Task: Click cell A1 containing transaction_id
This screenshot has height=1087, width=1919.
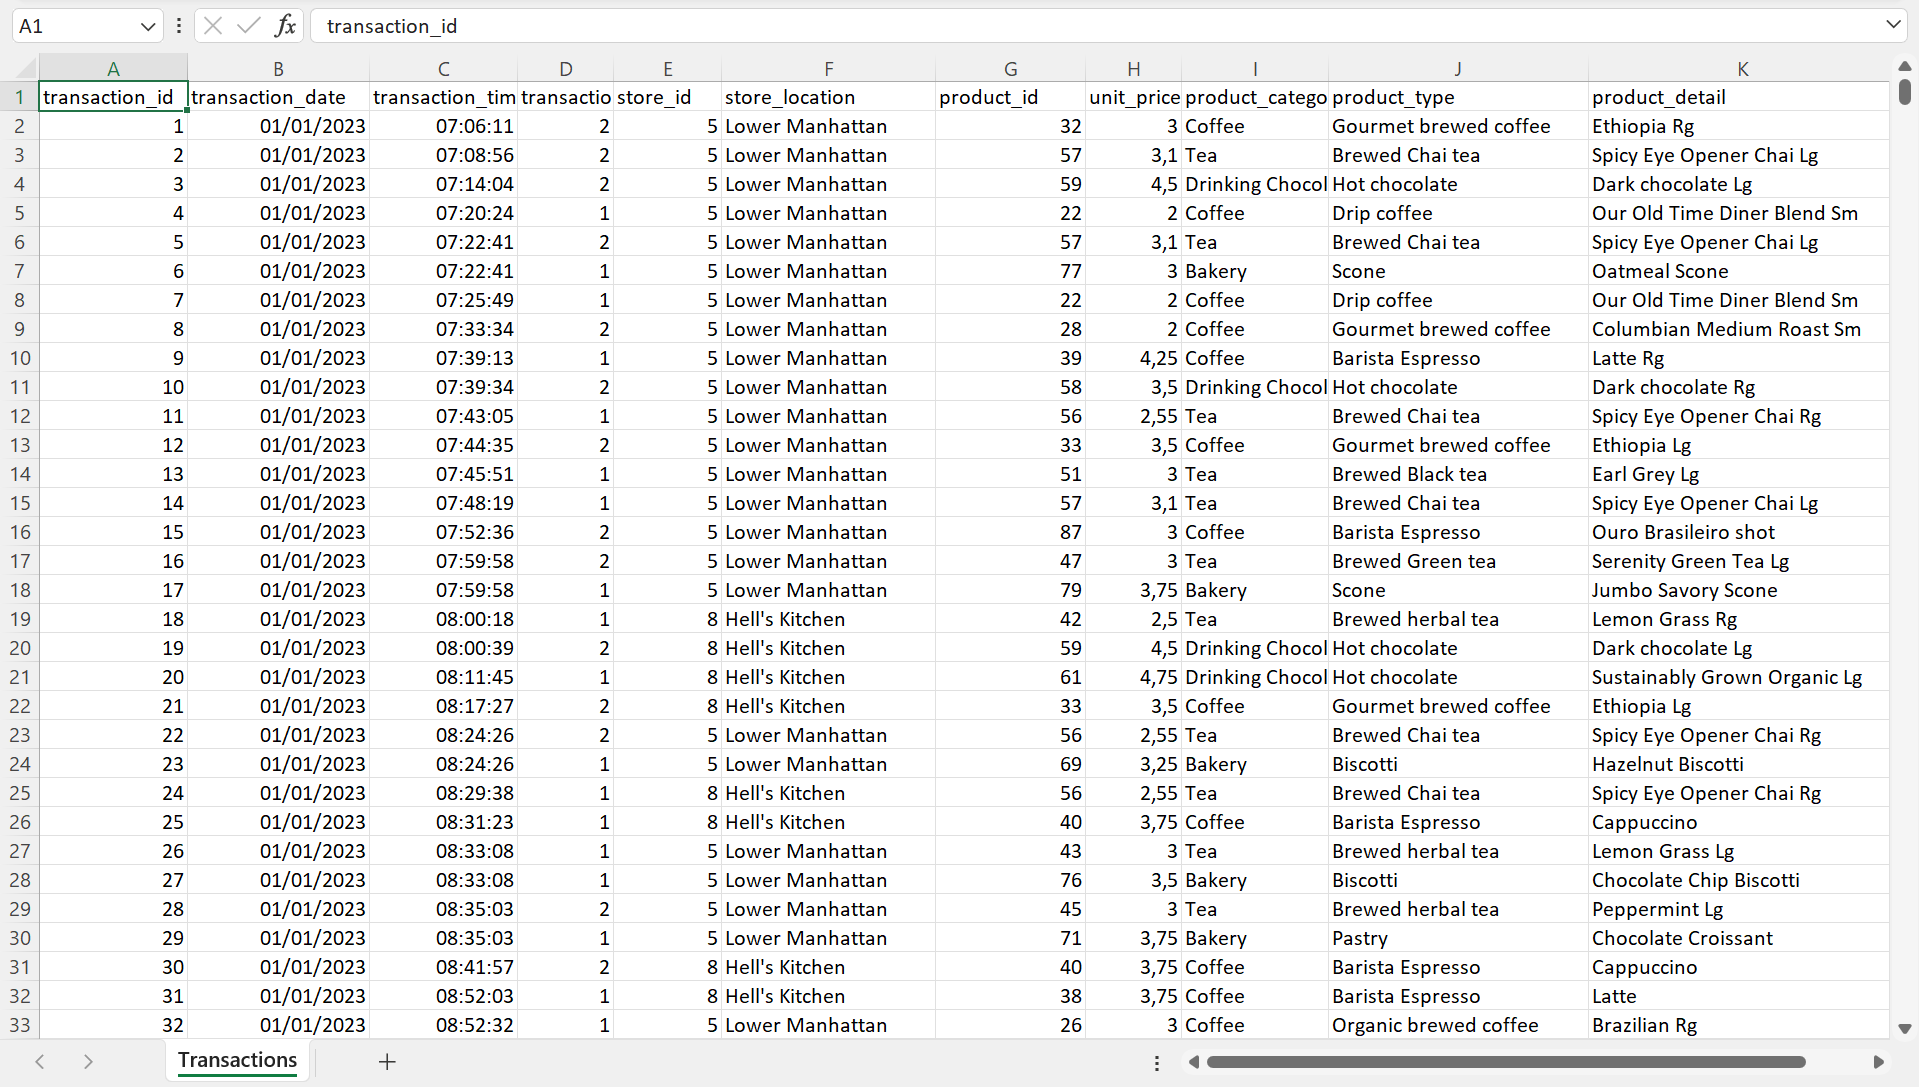Action: pos(113,97)
